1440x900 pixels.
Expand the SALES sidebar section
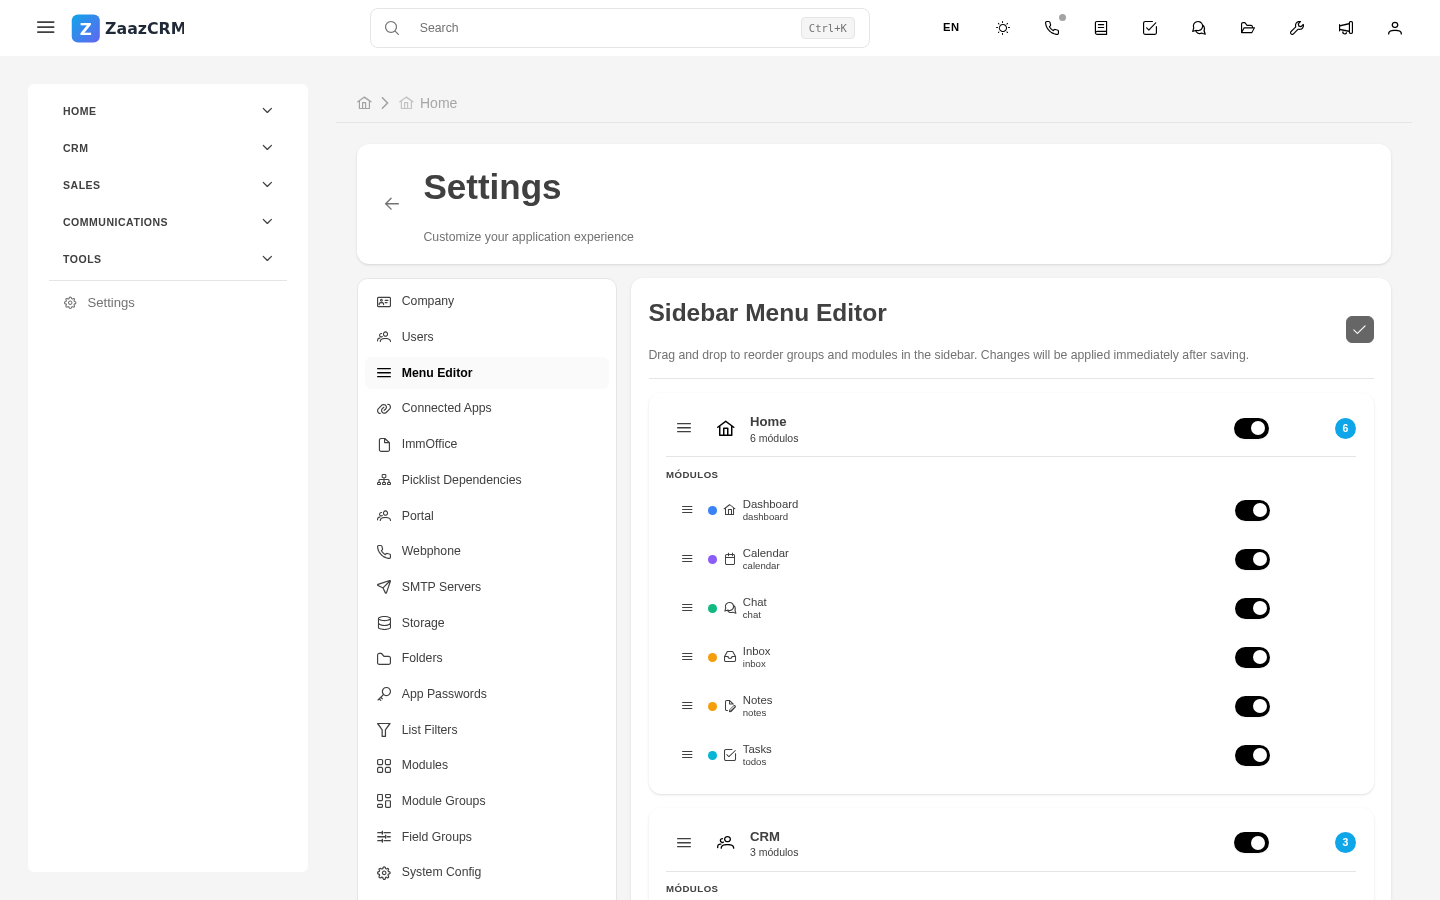coord(168,185)
